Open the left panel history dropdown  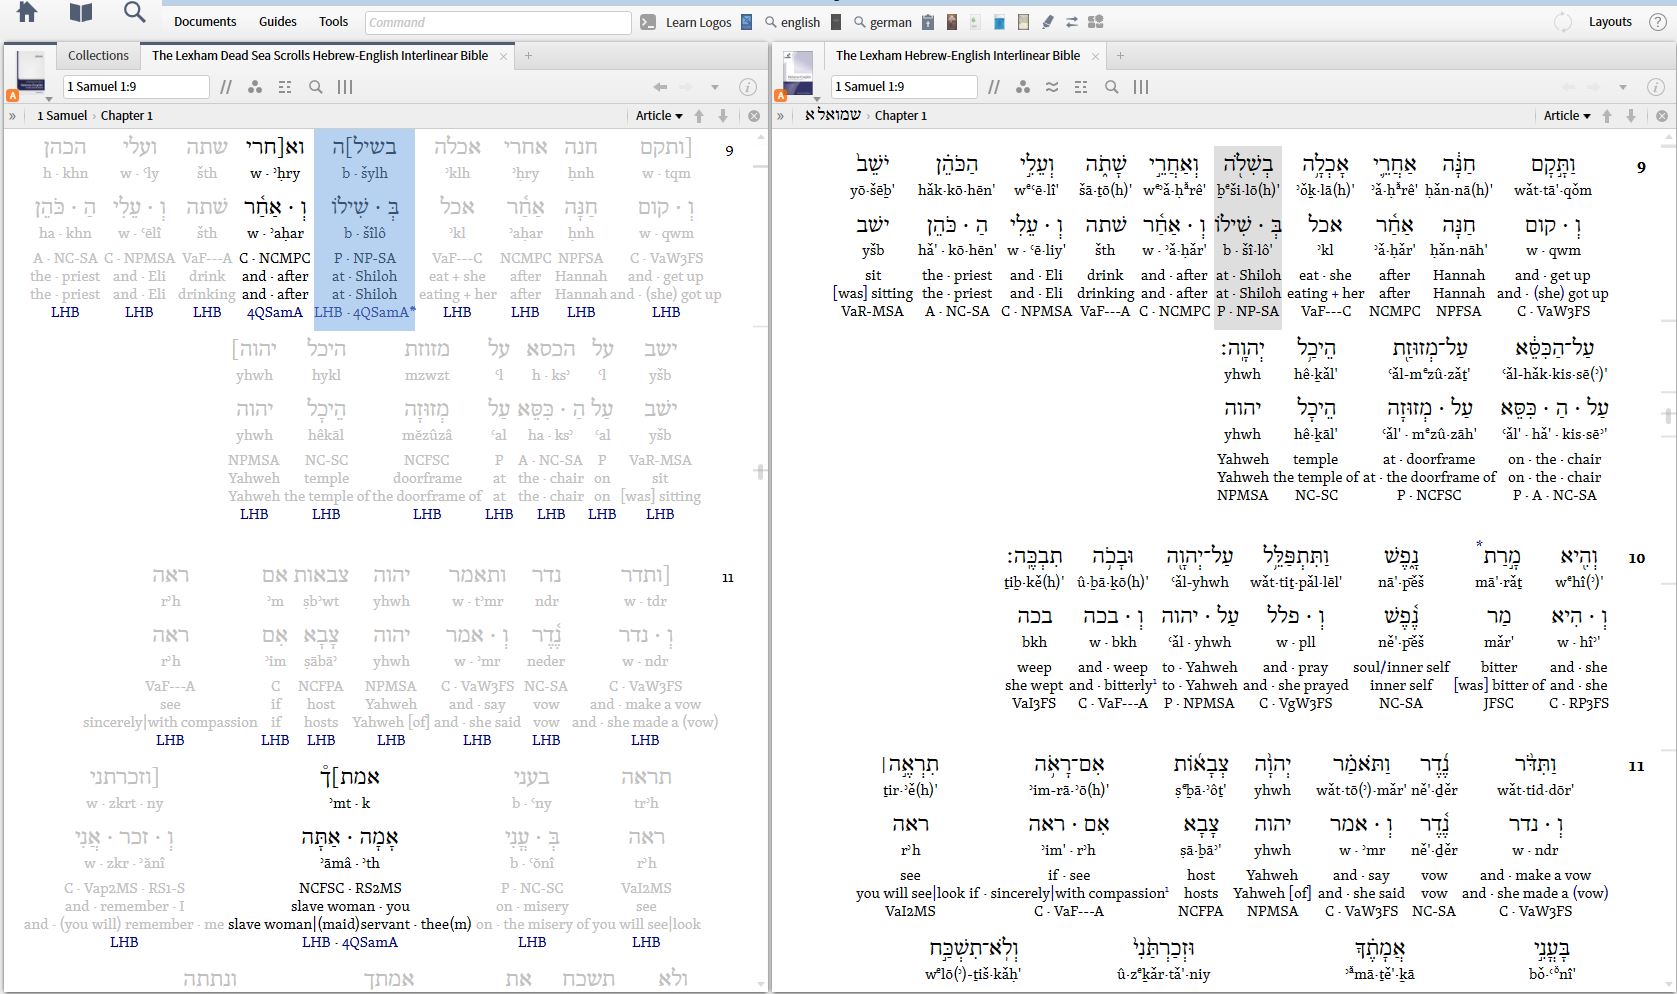(715, 88)
